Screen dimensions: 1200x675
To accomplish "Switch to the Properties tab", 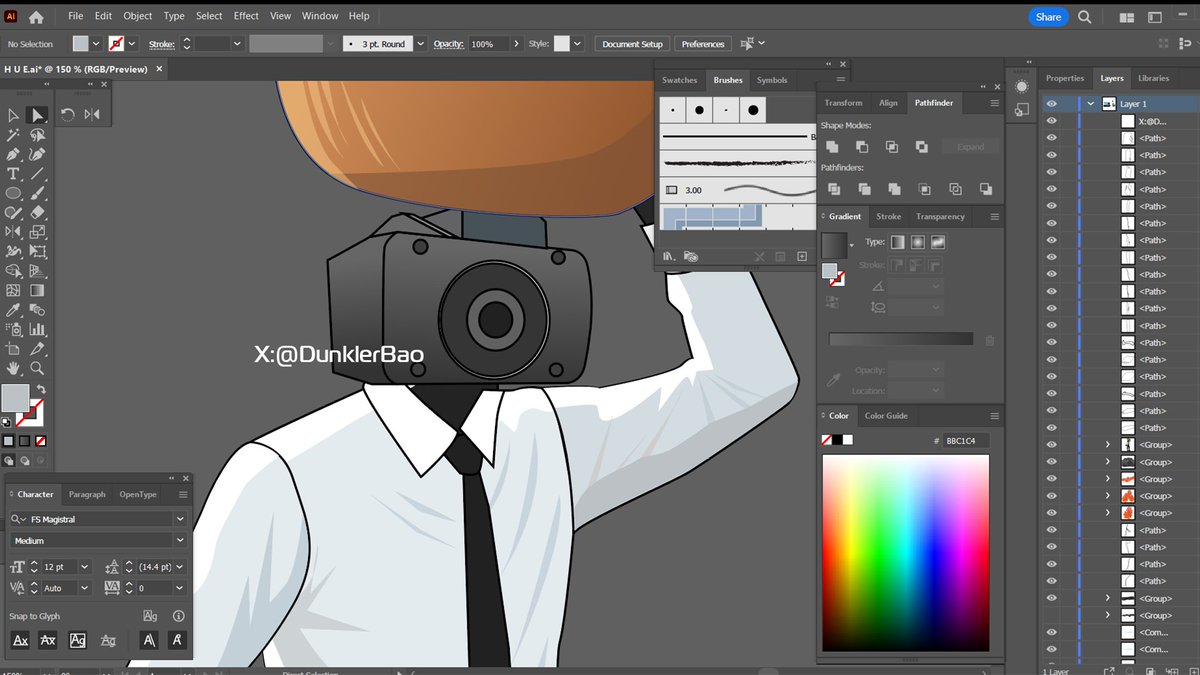I will point(1065,78).
